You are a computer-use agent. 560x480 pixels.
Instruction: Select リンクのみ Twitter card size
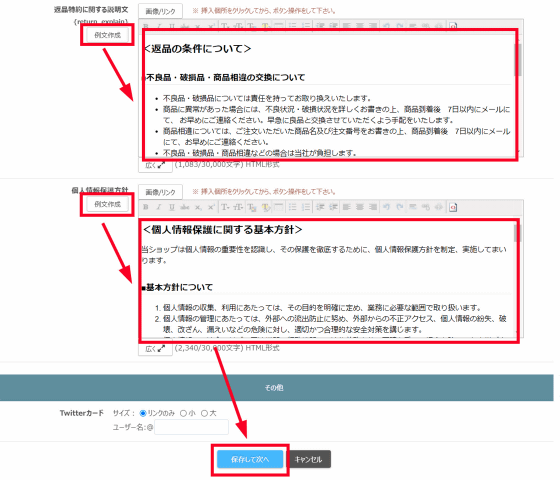pyautogui.click(x=143, y=413)
